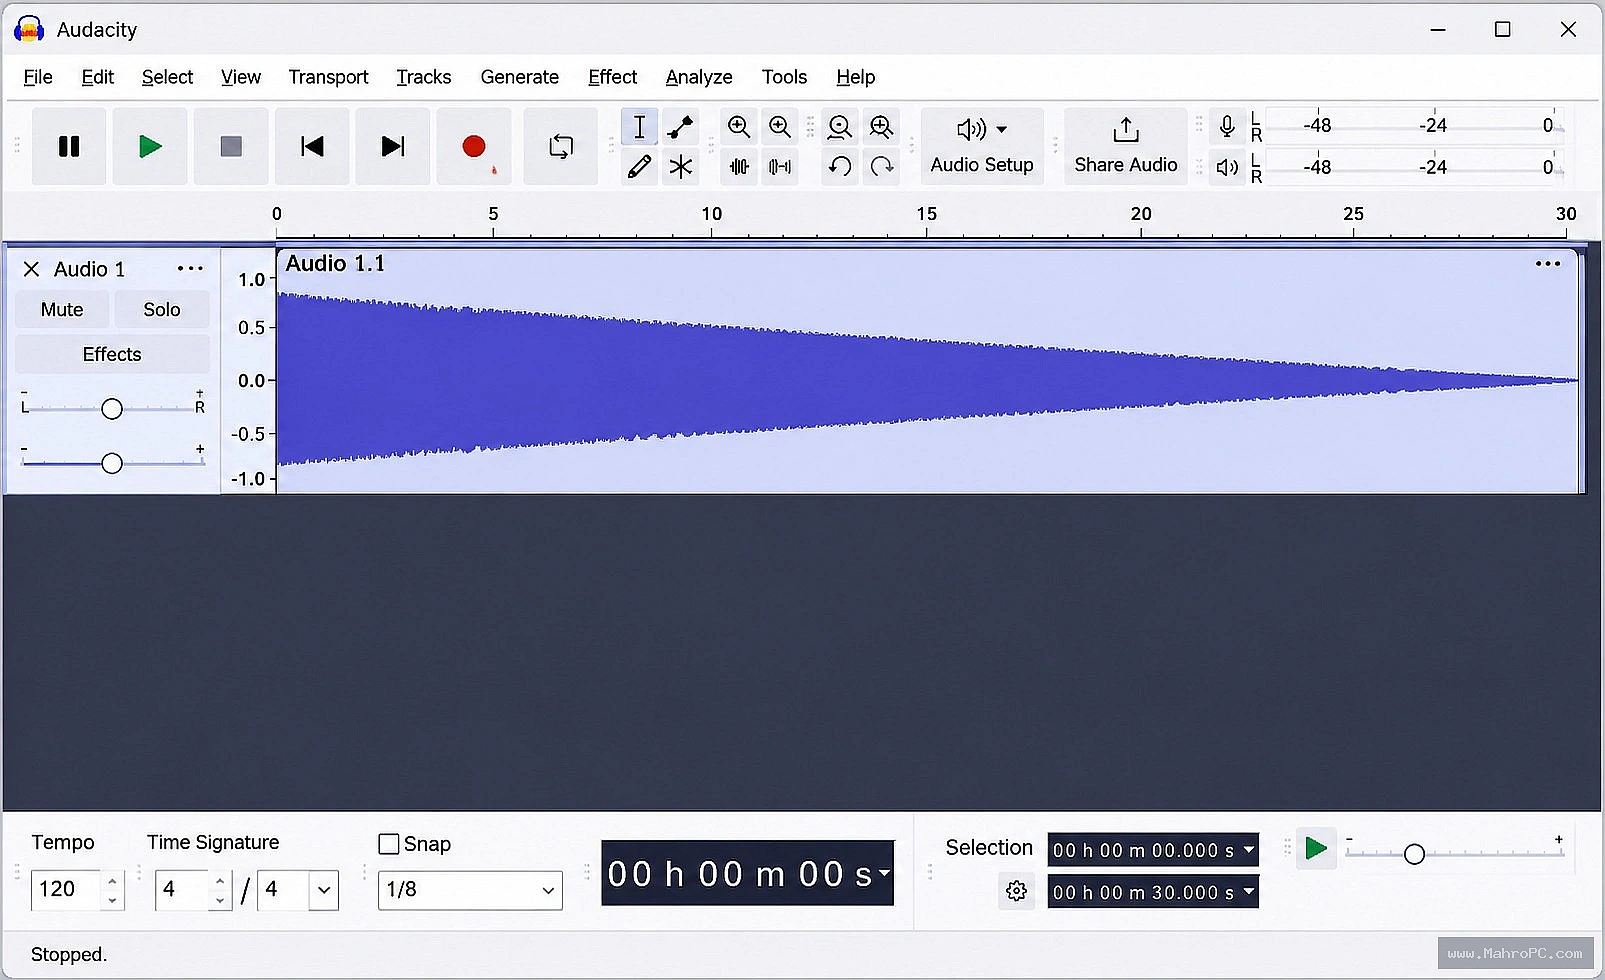Click the timeline ruler at 15 seconds
Screen dimensions: 1605x980
(927, 214)
